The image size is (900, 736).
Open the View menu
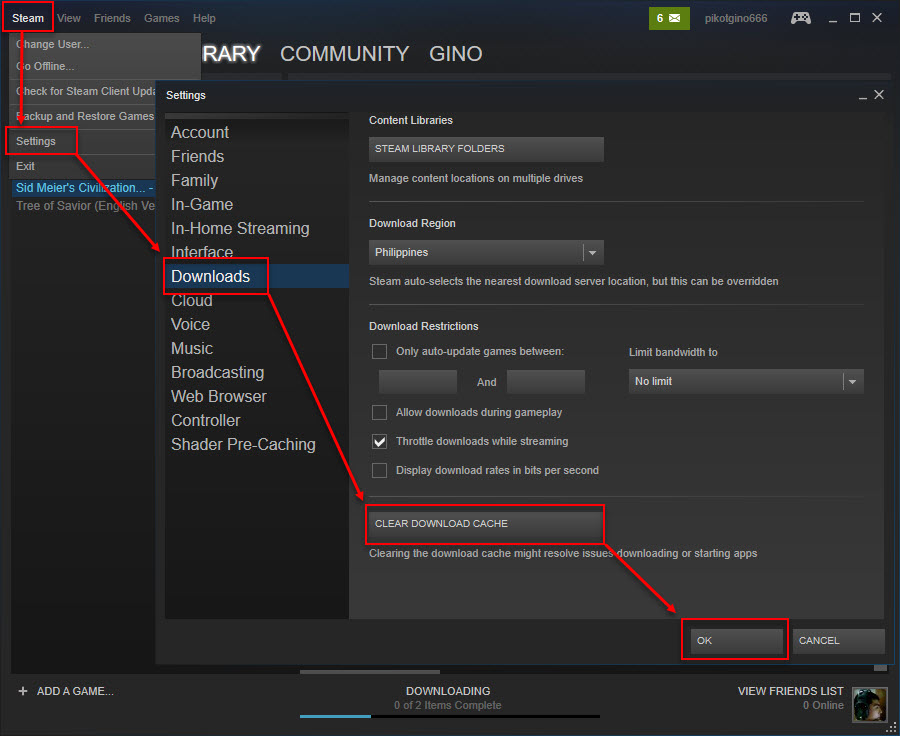(69, 18)
